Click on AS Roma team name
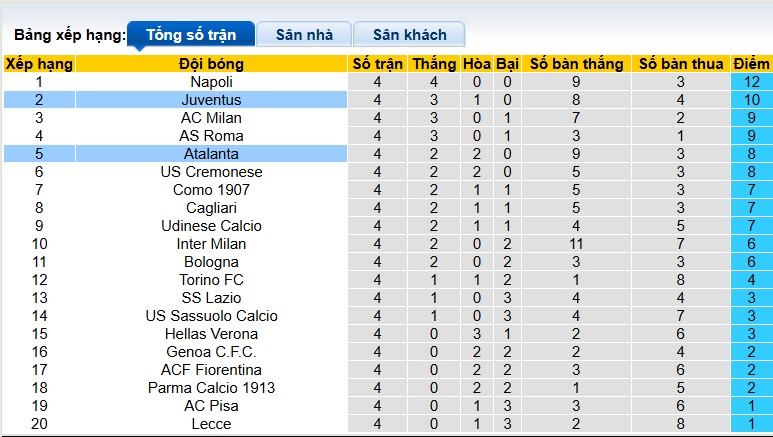773x437 pixels. click(x=211, y=136)
